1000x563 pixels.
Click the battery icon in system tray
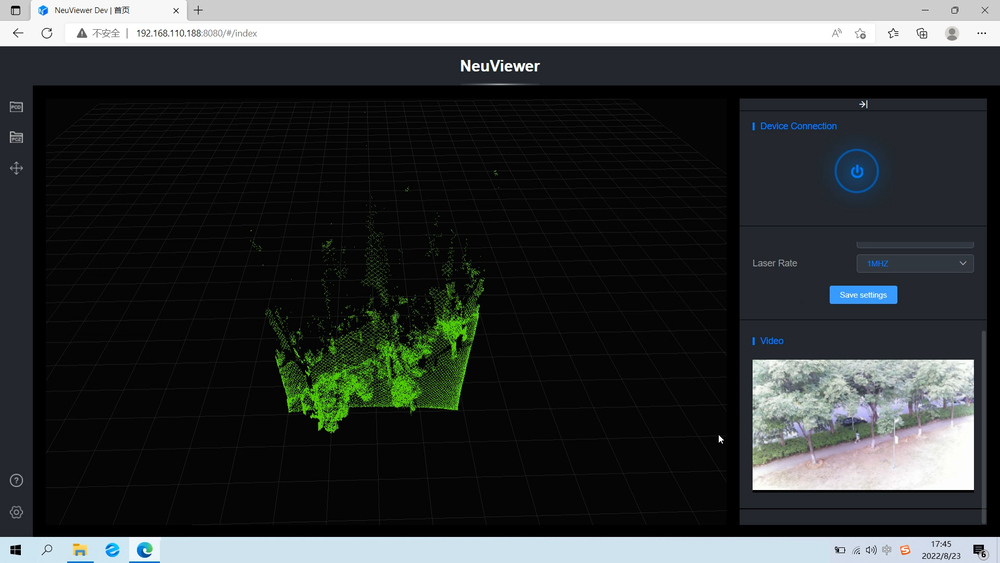click(840, 550)
